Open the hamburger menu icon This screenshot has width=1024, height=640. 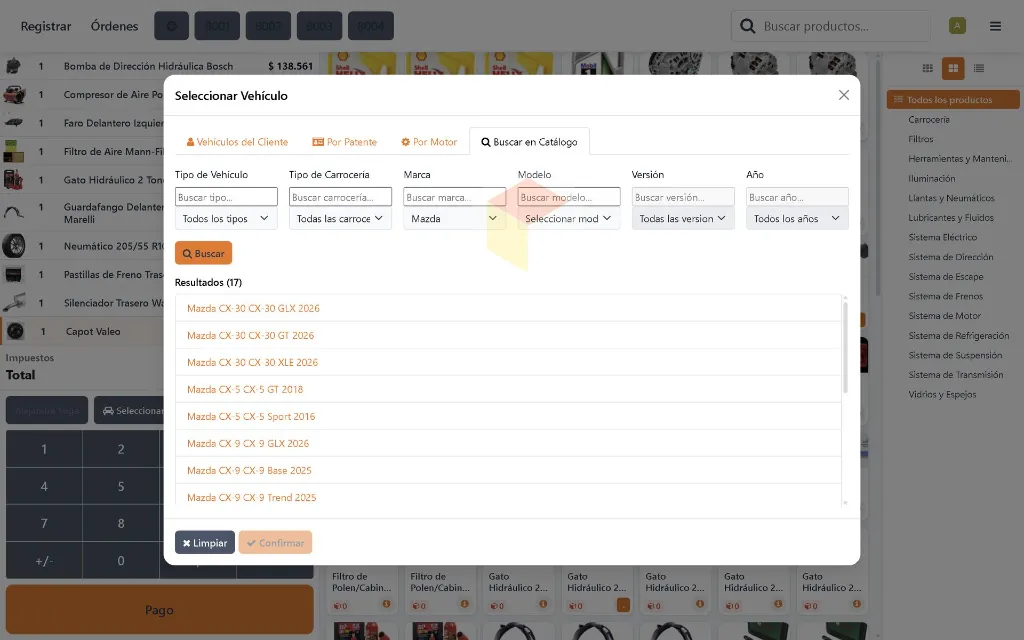[995, 26]
